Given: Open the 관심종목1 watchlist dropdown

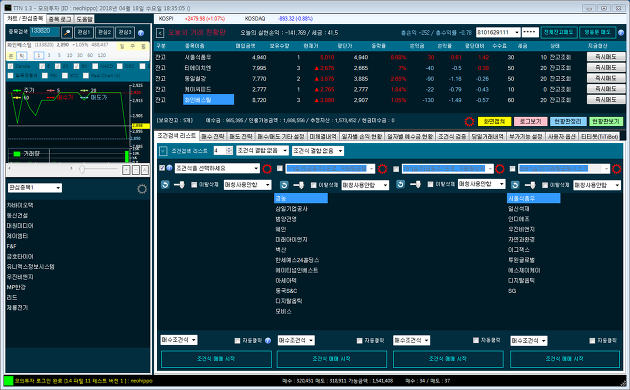Looking at the screenshot, I should (x=35, y=188).
